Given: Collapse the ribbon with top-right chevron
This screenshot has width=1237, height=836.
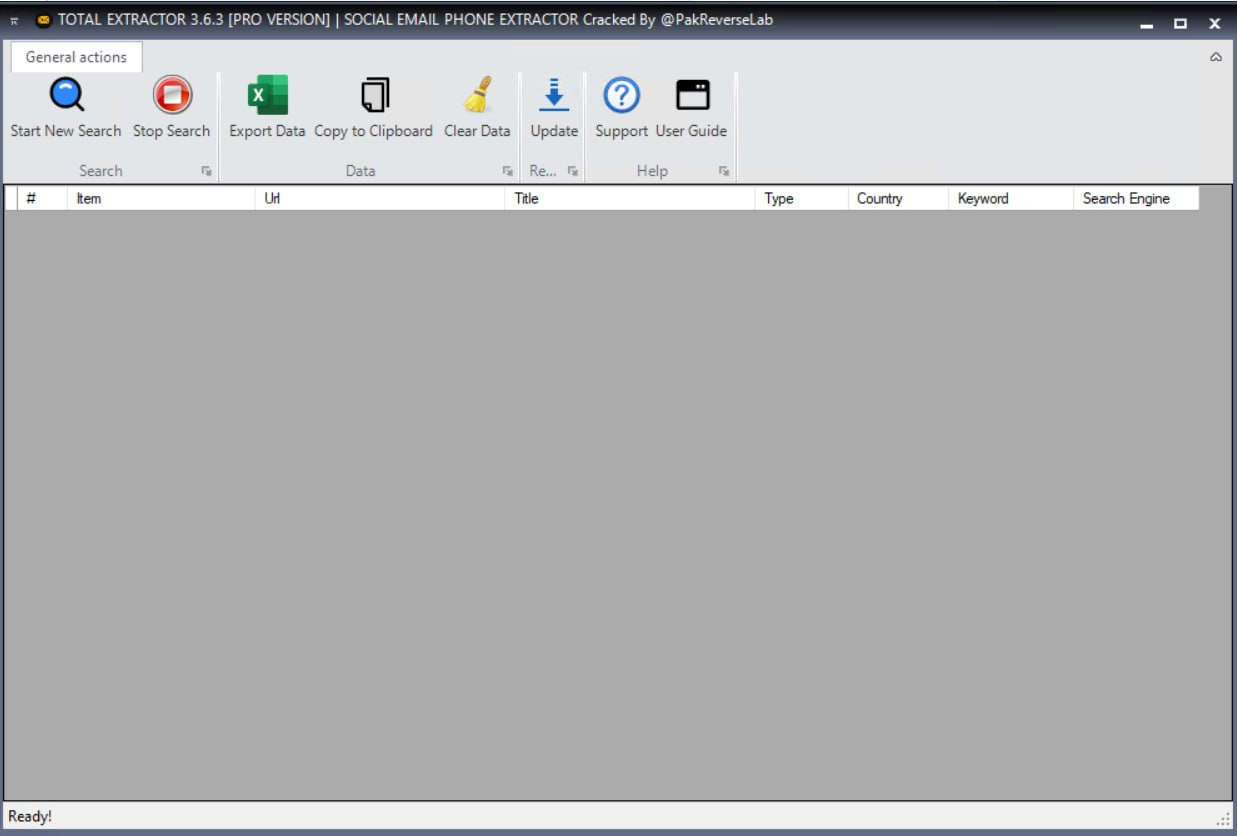Looking at the screenshot, I should tap(1216, 57).
